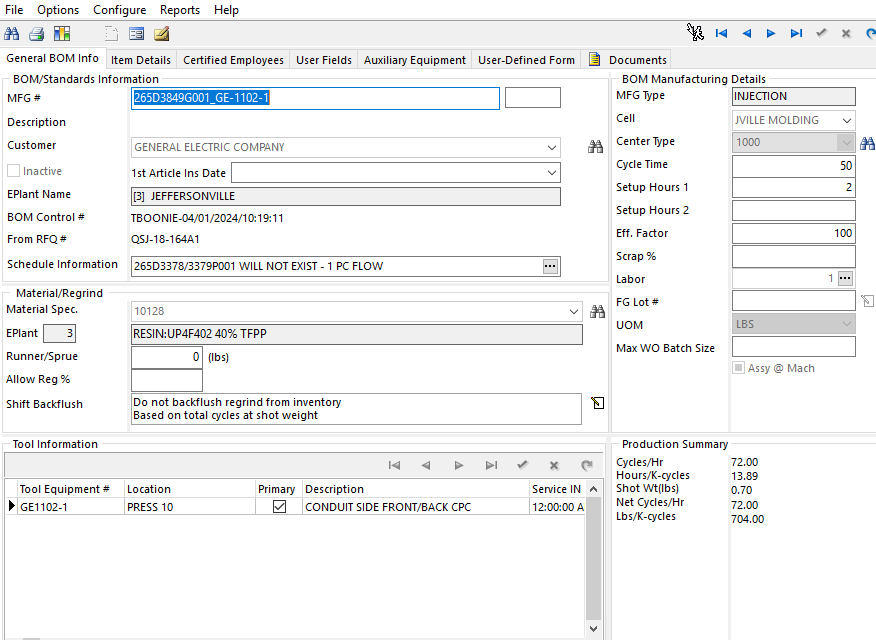
Task: Click the printer icon in the toolbar
Action: (36, 33)
